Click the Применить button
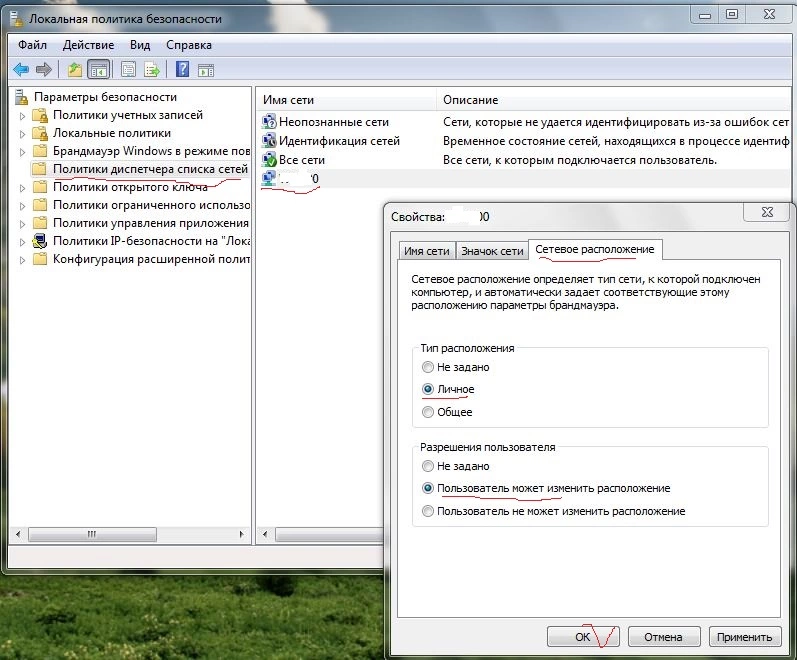The height and width of the screenshot is (660, 797). [745, 637]
